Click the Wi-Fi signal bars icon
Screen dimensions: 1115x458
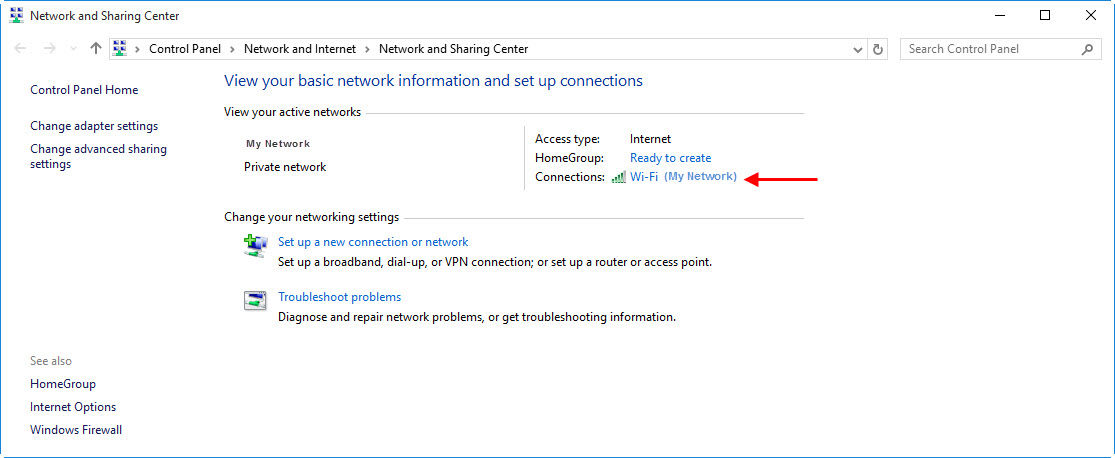pyautogui.click(x=619, y=177)
